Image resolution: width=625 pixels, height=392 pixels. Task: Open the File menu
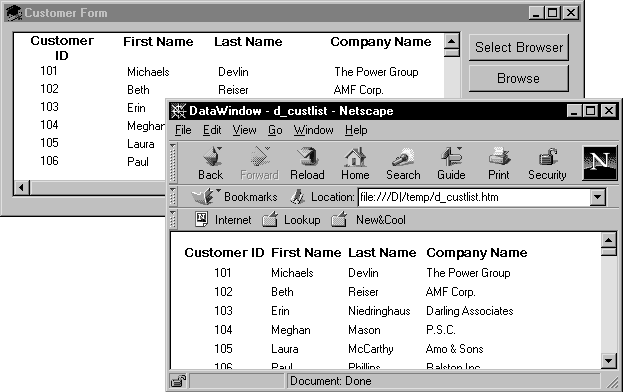(183, 130)
